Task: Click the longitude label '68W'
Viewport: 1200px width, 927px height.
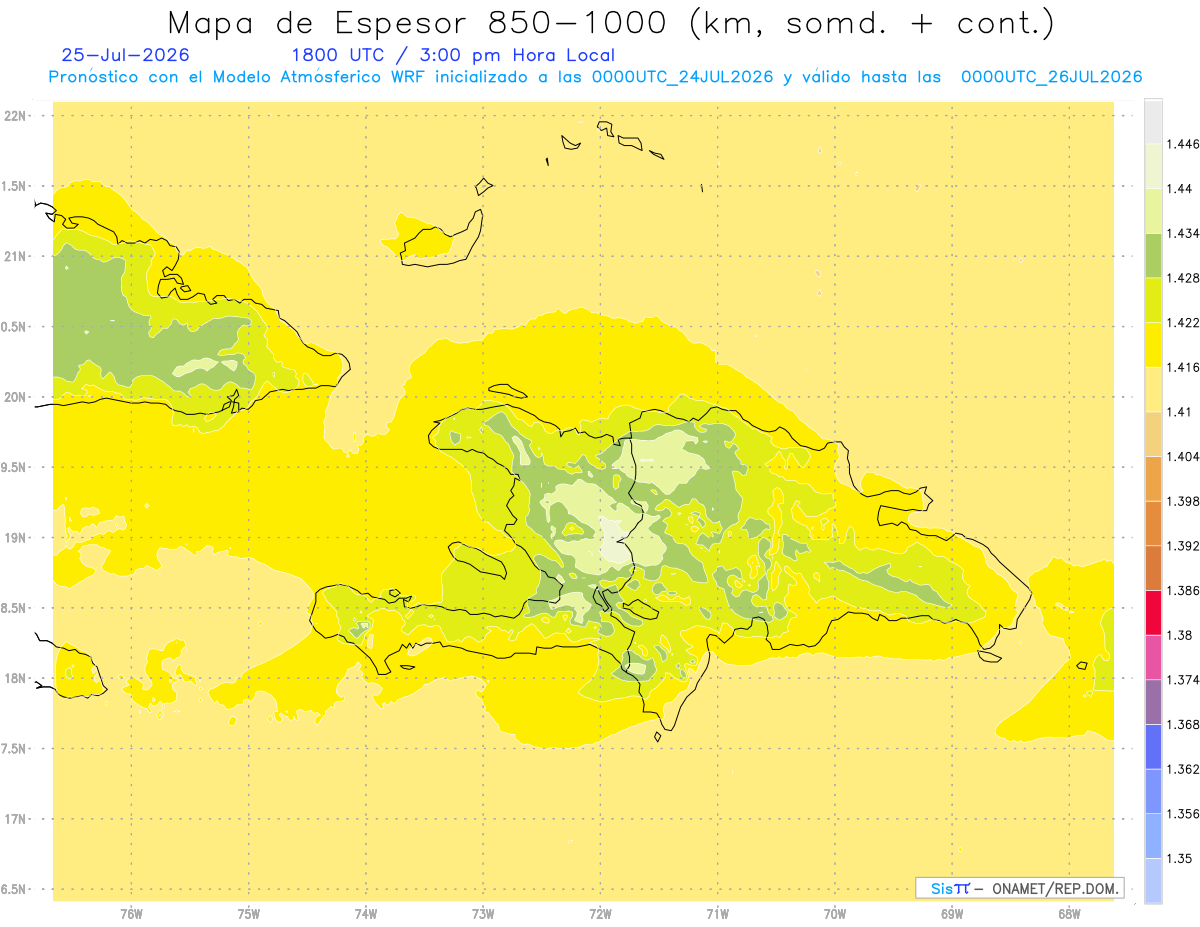Action: tap(1069, 913)
